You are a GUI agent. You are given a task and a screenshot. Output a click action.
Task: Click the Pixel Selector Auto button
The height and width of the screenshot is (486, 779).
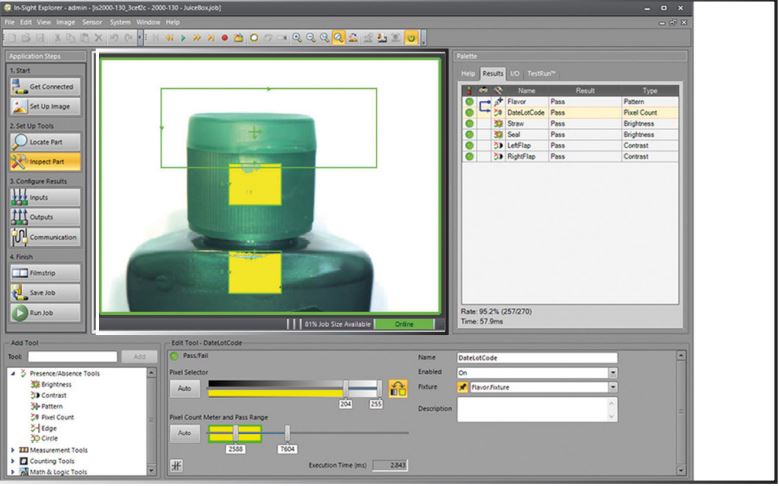pyautogui.click(x=184, y=388)
